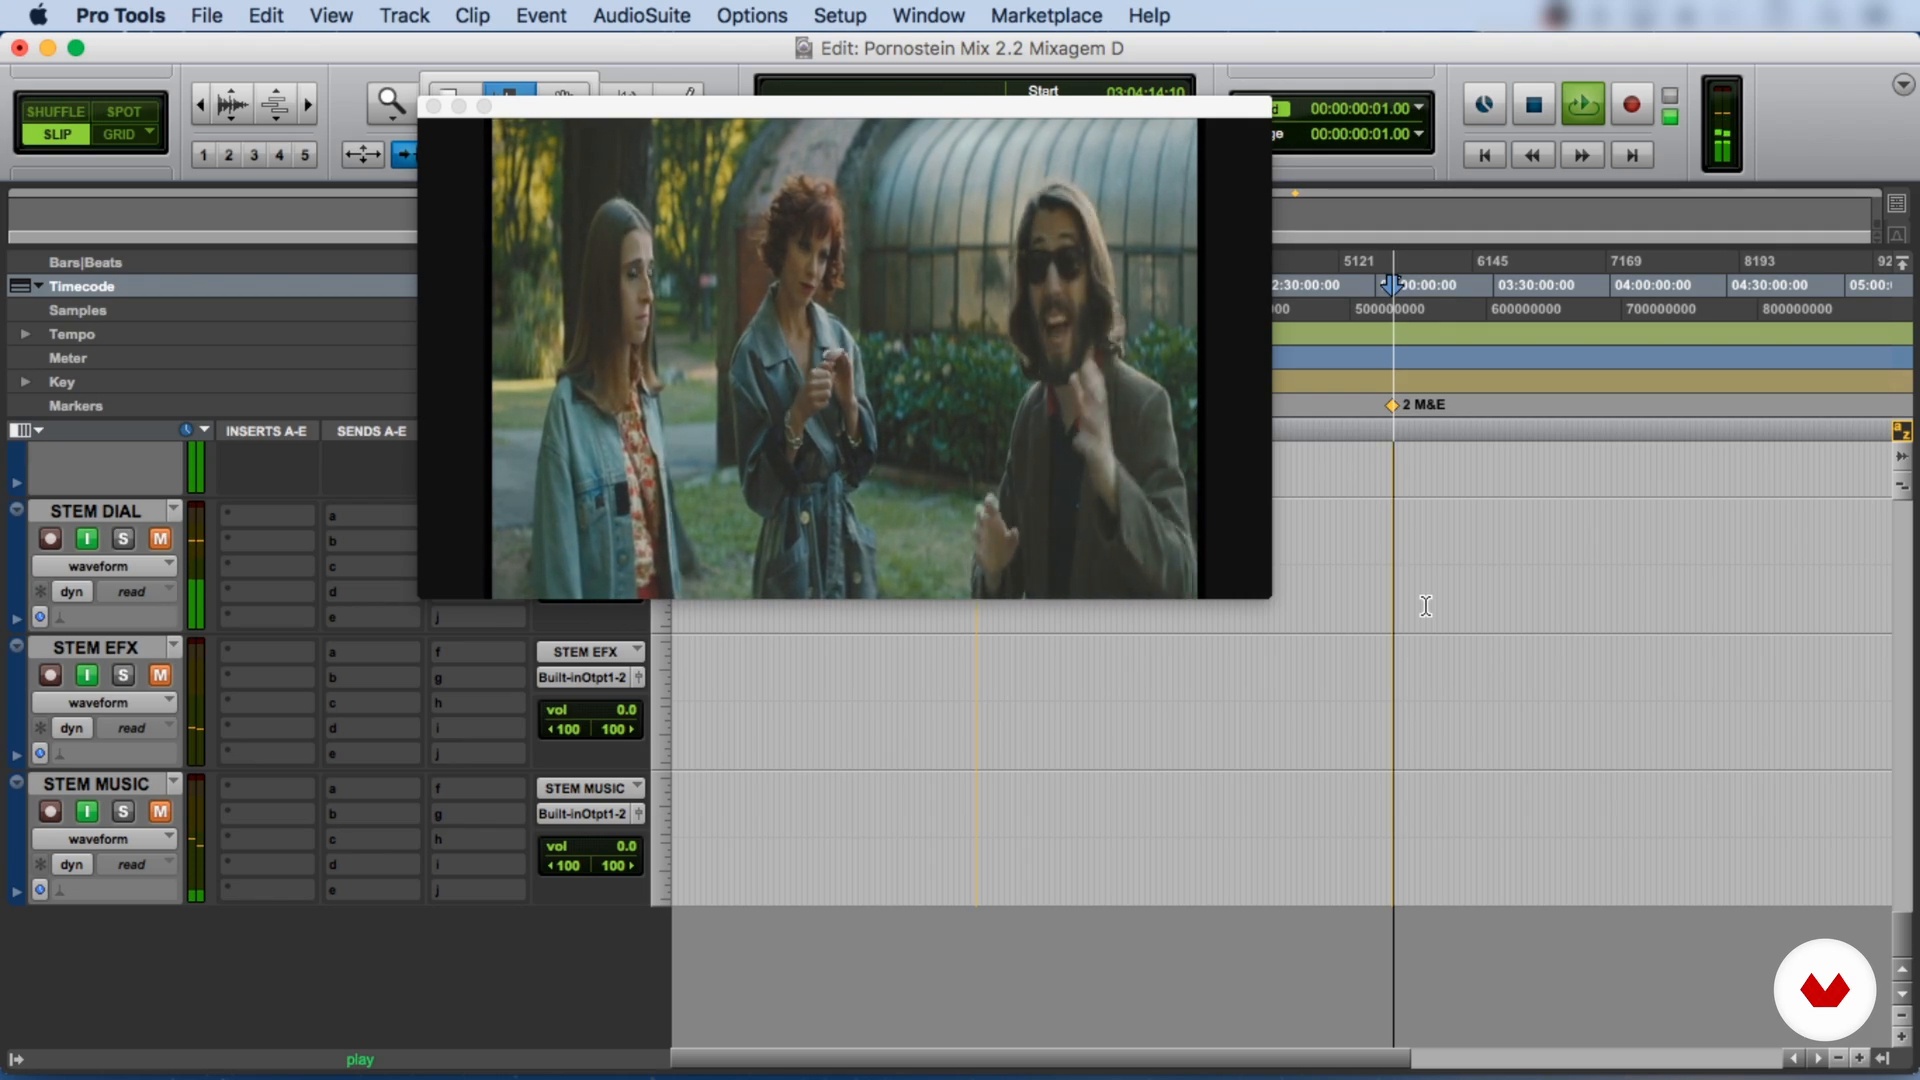Open the Marketplace menu
This screenshot has width=1920, height=1080.
point(1046,15)
